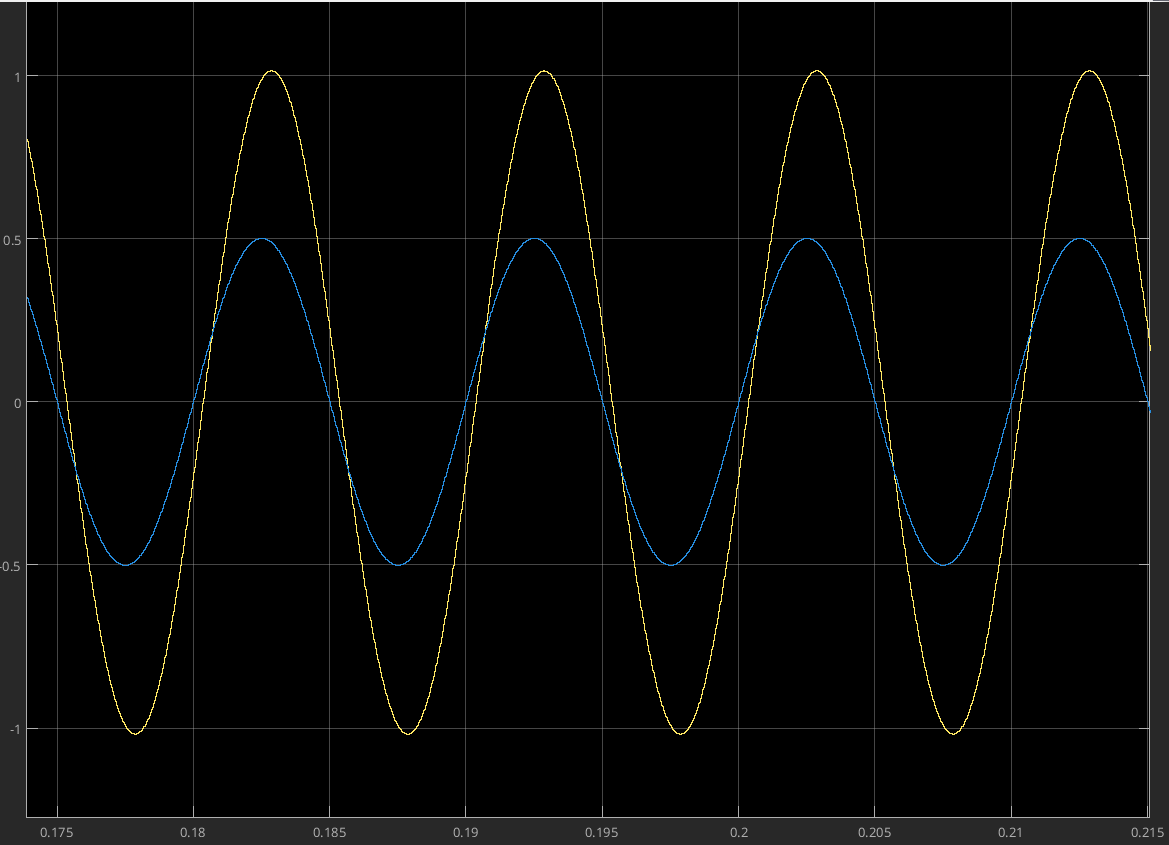Select the 0.2 x-axis tick label
This screenshot has height=845, width=1169.
(738, 832)
